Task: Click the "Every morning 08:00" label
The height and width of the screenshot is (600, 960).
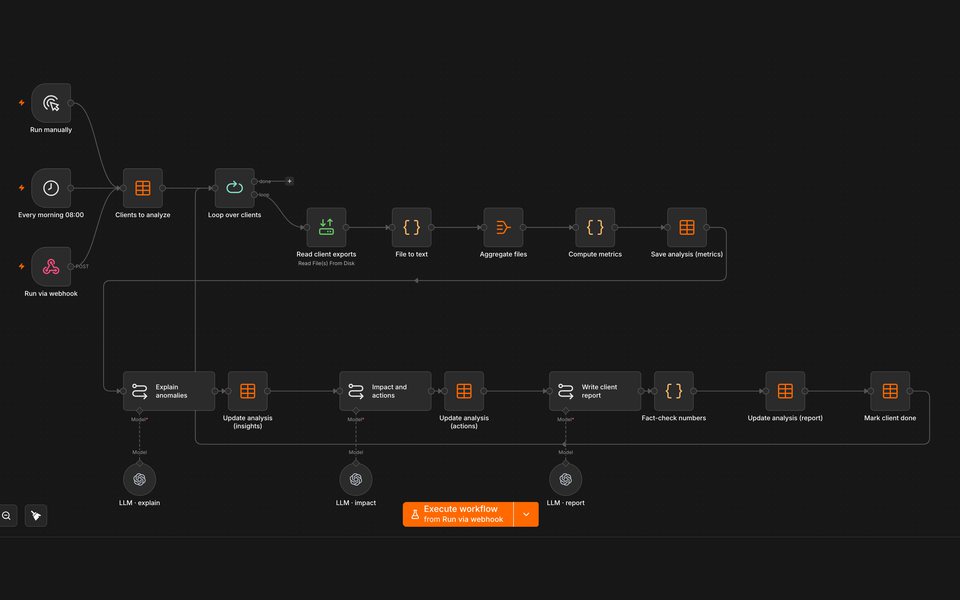Action: [x=51, y=215]
